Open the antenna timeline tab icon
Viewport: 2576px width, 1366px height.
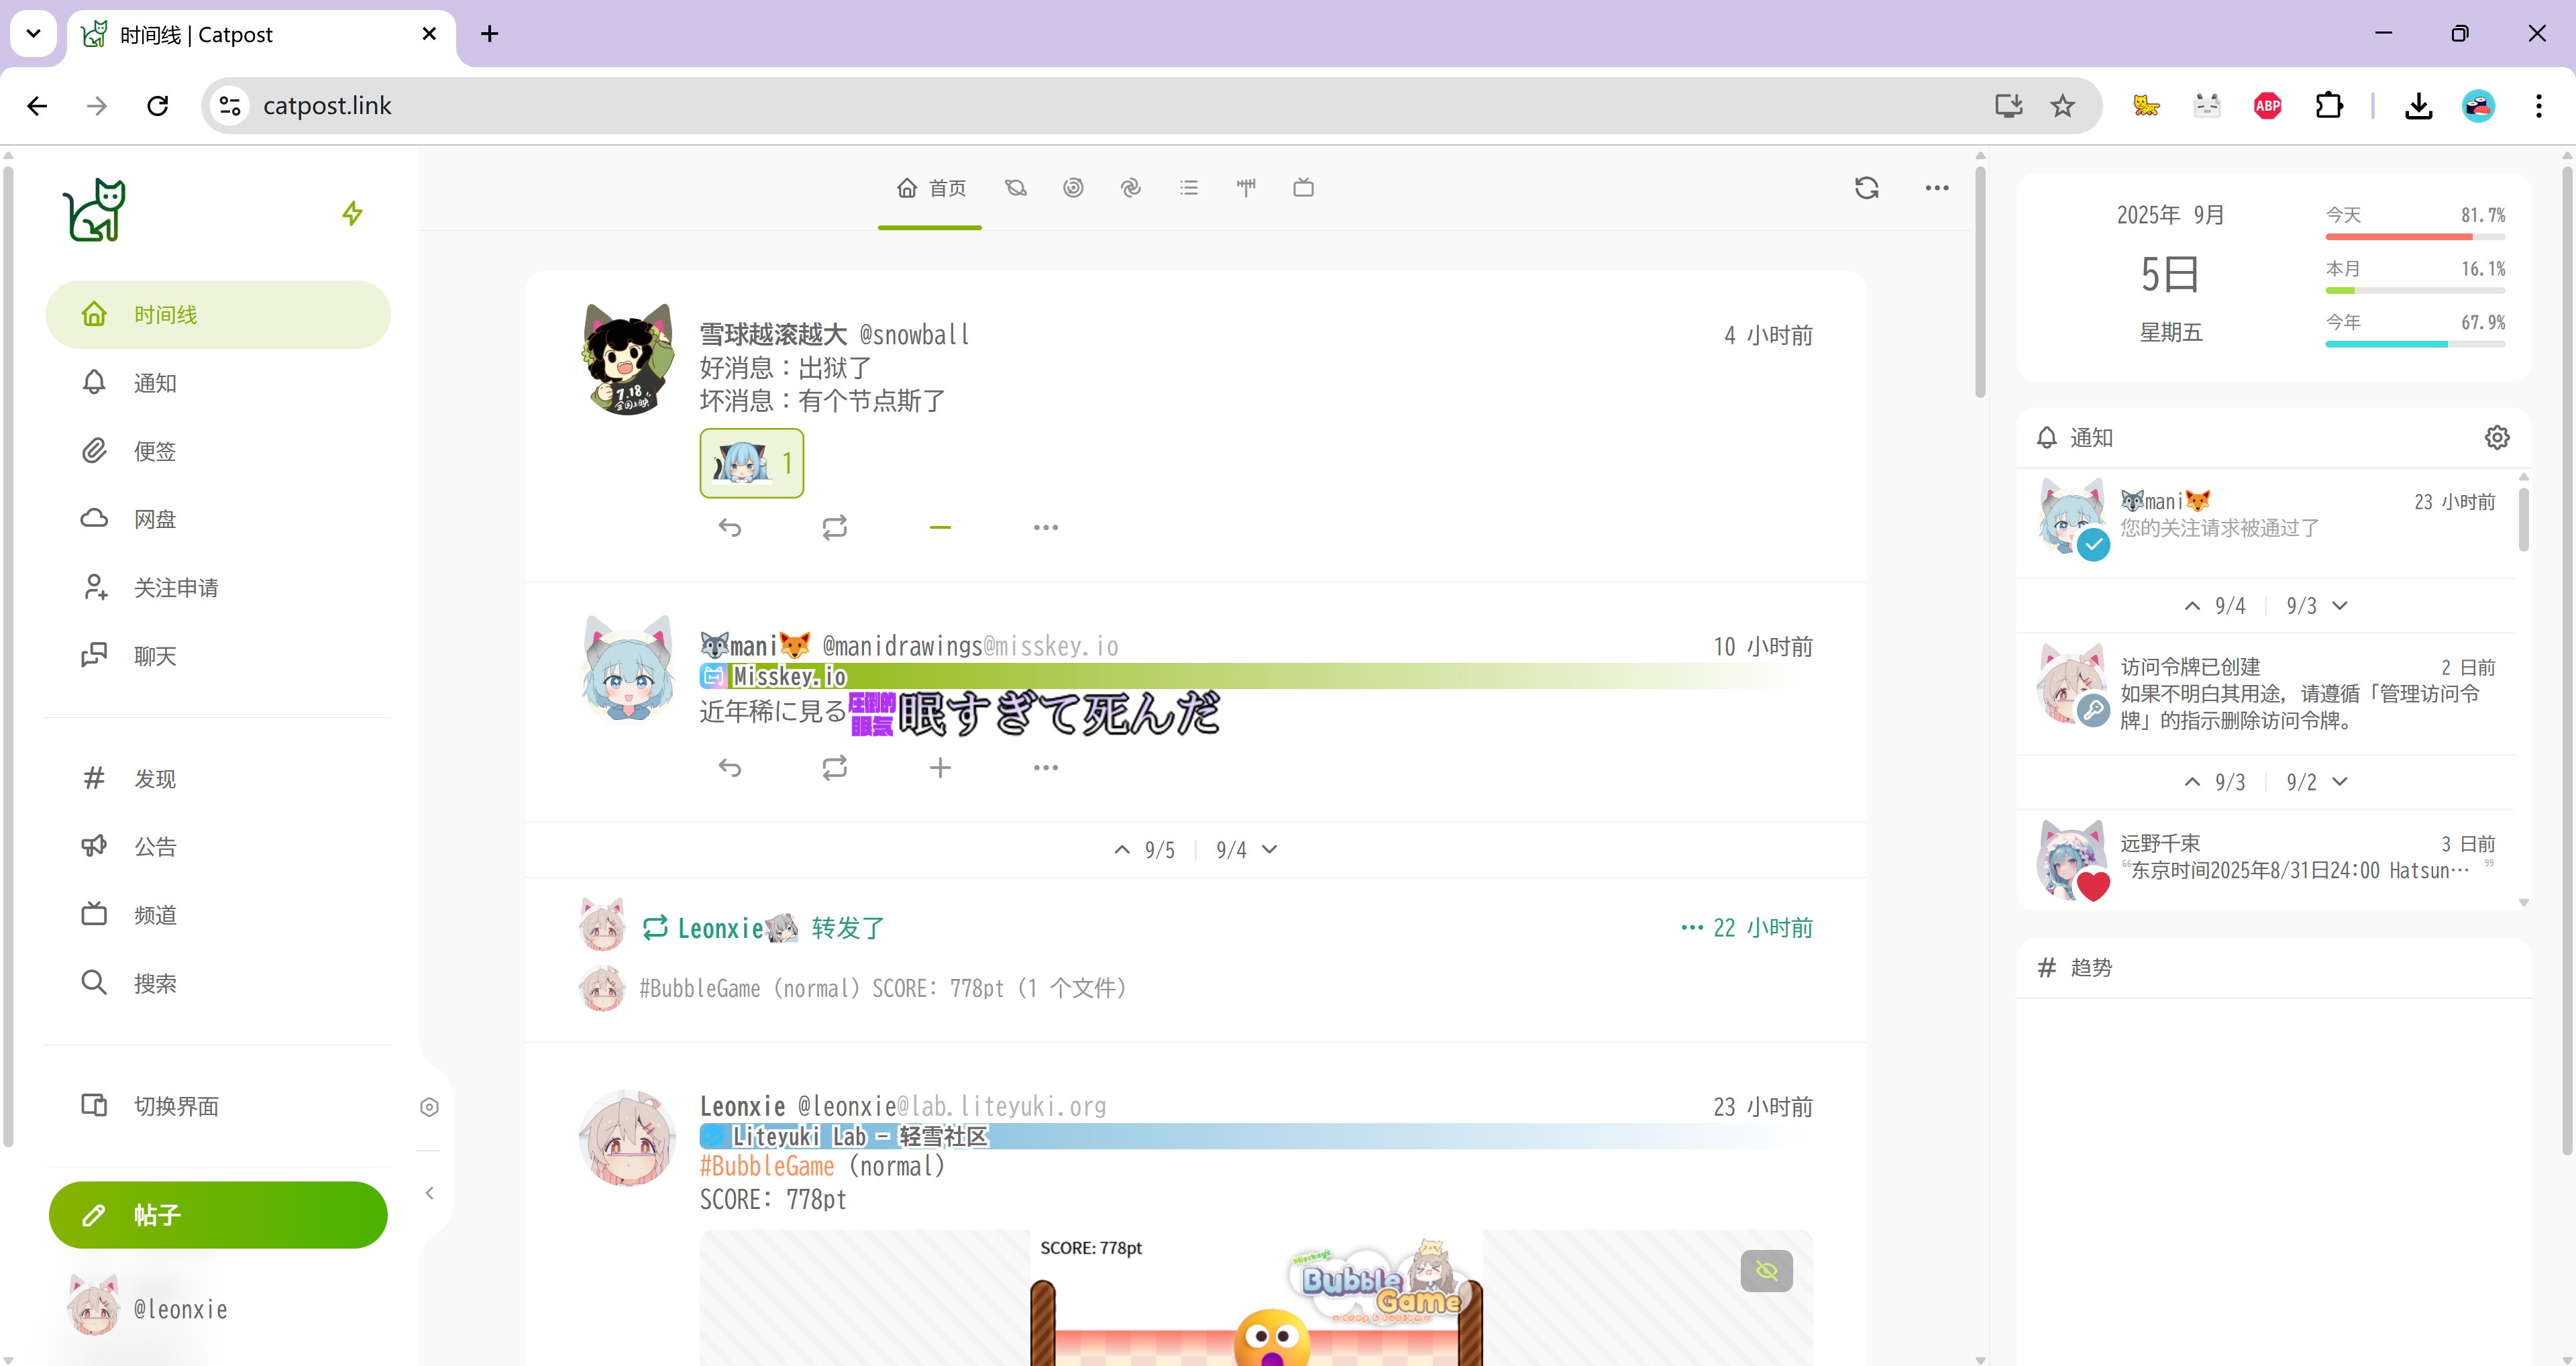tap(1246, 187)
